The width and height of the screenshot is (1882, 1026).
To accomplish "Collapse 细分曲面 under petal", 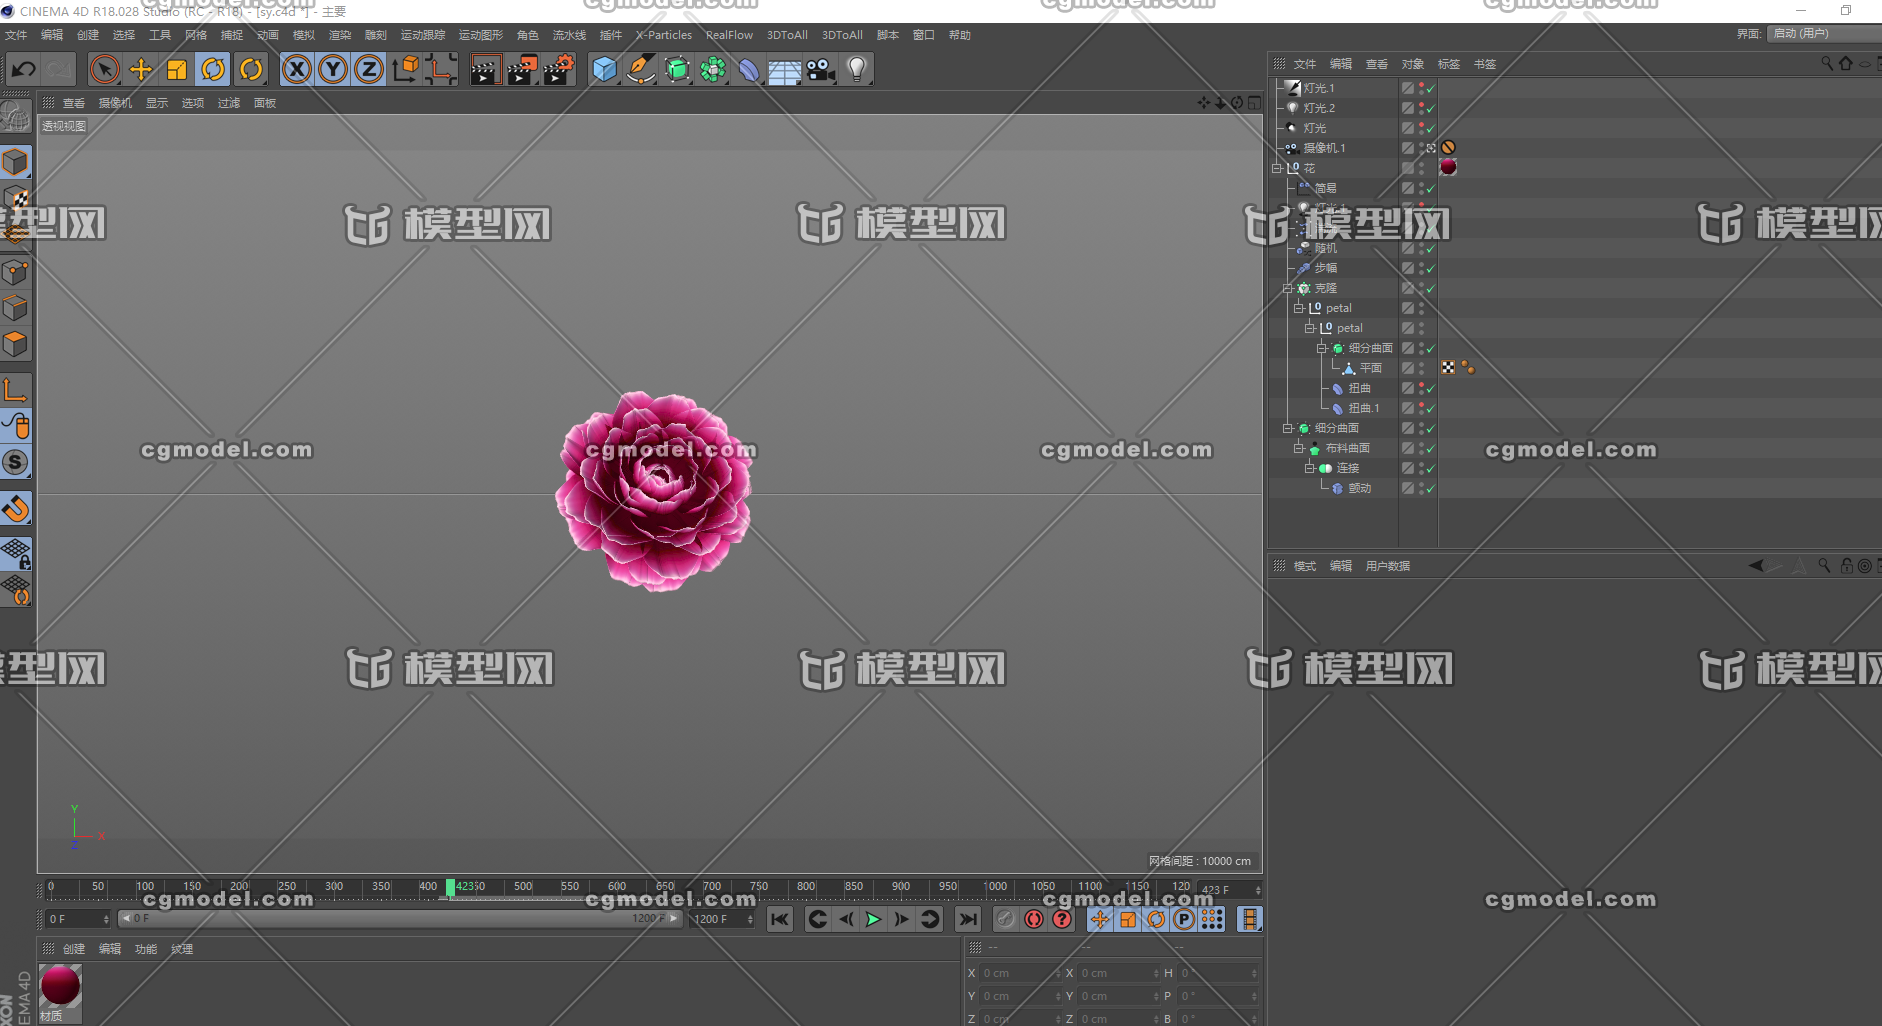I will tap(1321, 348).
